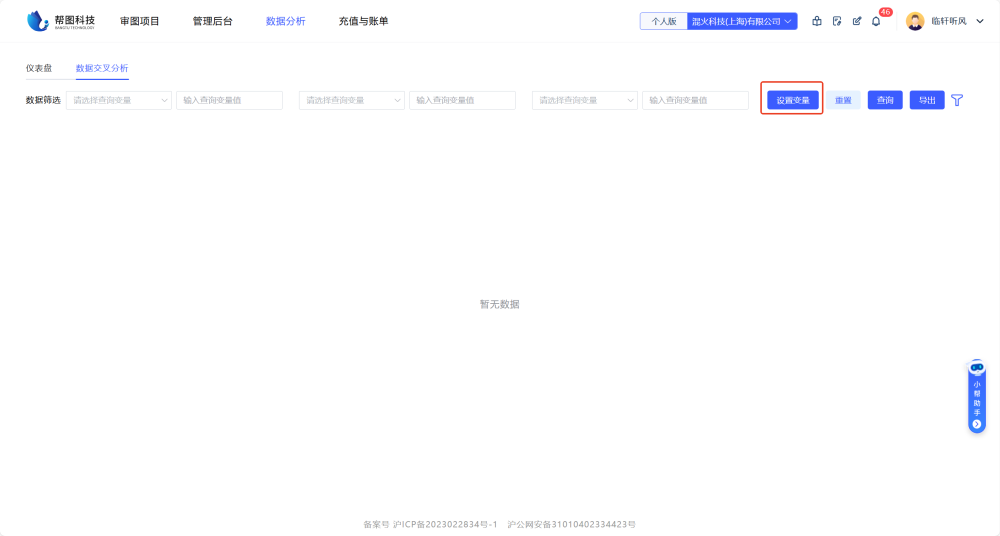Open notifications bell with 46 badge

(x=876, y=21)
